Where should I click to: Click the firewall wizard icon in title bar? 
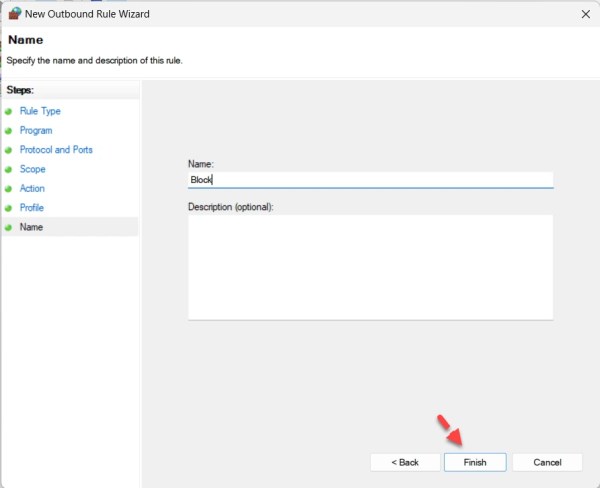point(15,13)
